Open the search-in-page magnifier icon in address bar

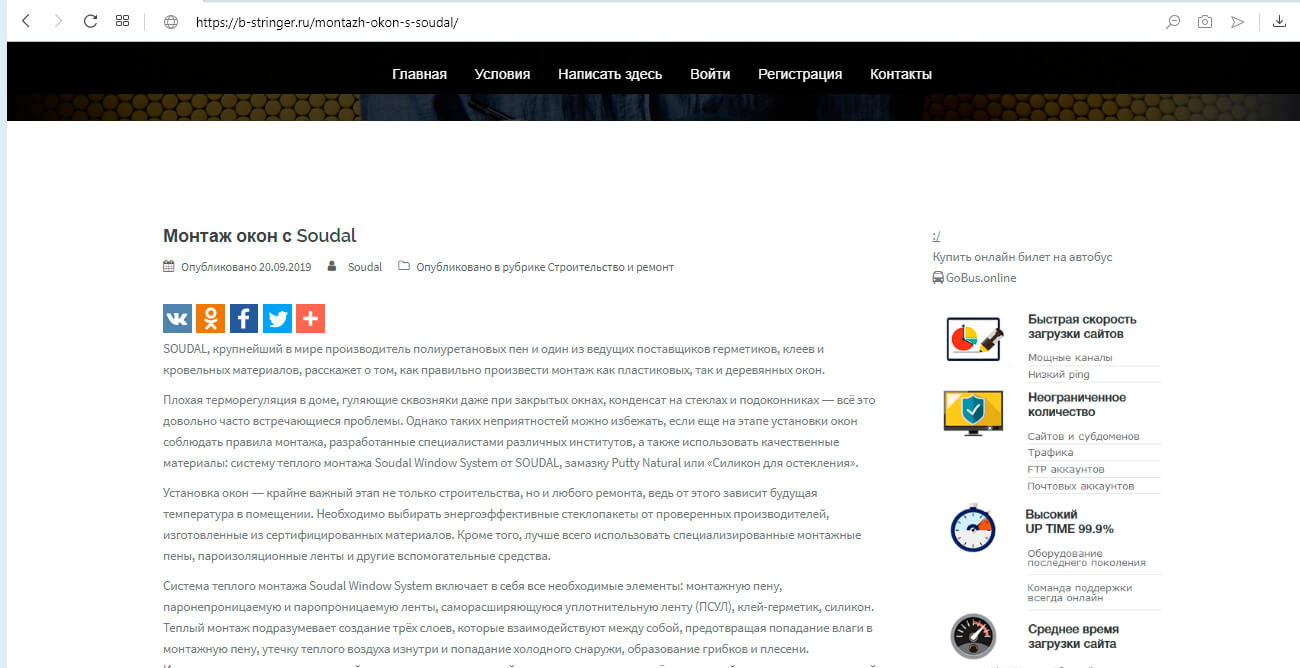tap(1173, 22)
